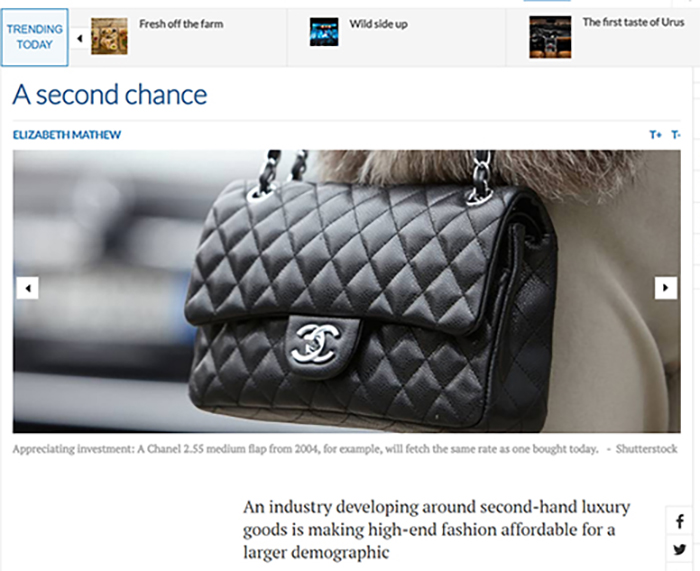Viewport: 700px width, 571px height.
Task: Increase text size with T+ icon
Action: (655, 134)
